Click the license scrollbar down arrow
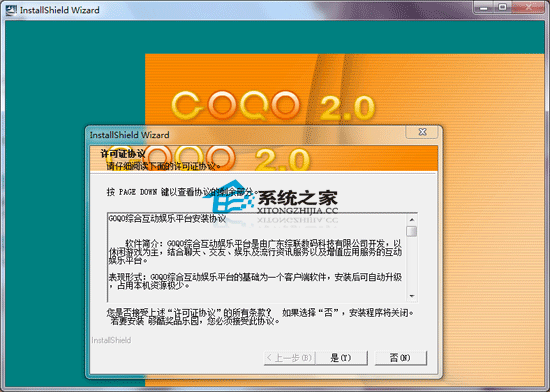 412,296
